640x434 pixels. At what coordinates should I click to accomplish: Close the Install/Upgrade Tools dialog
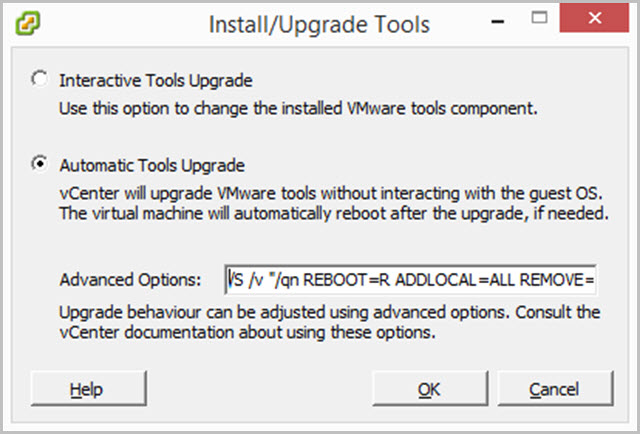click(594, 18)
